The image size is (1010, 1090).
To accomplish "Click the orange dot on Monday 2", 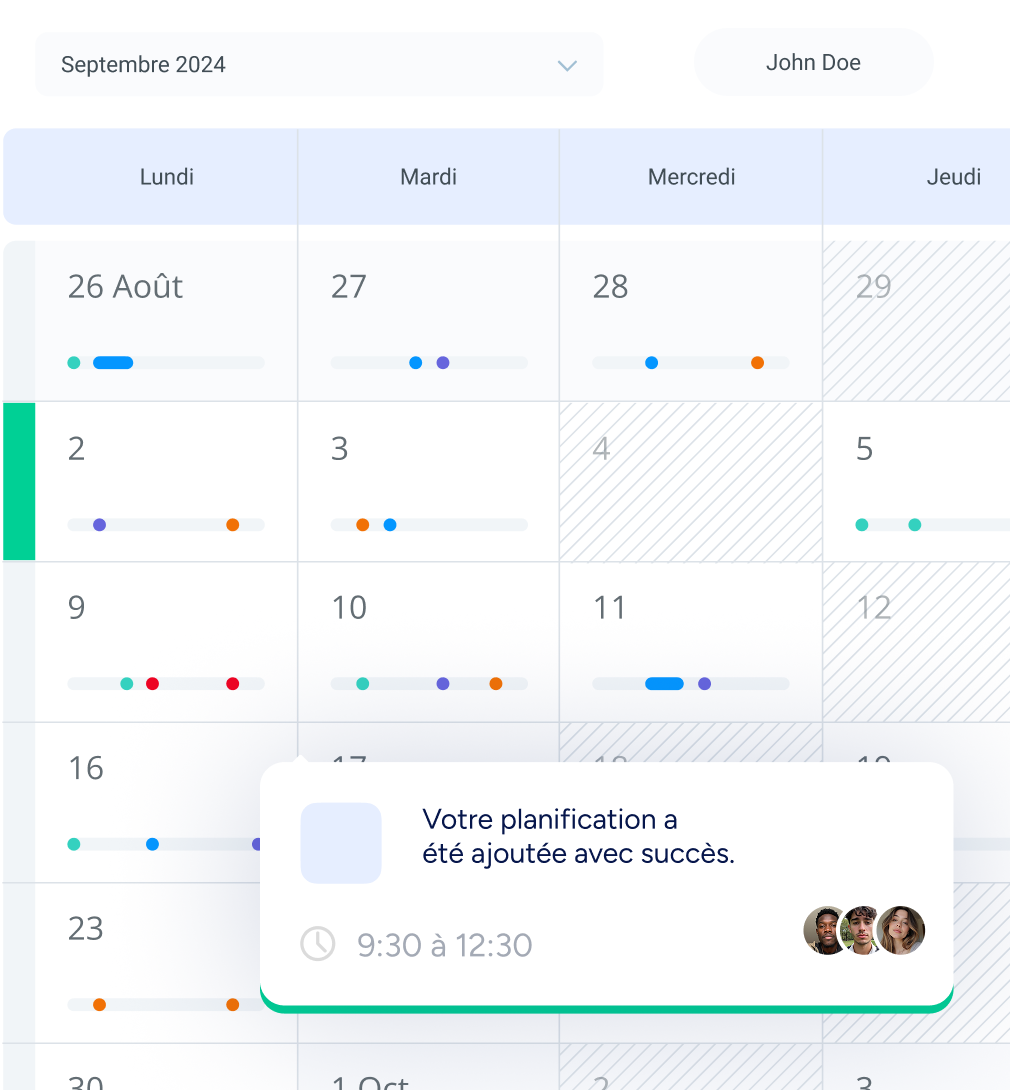I will coord(233,525).
